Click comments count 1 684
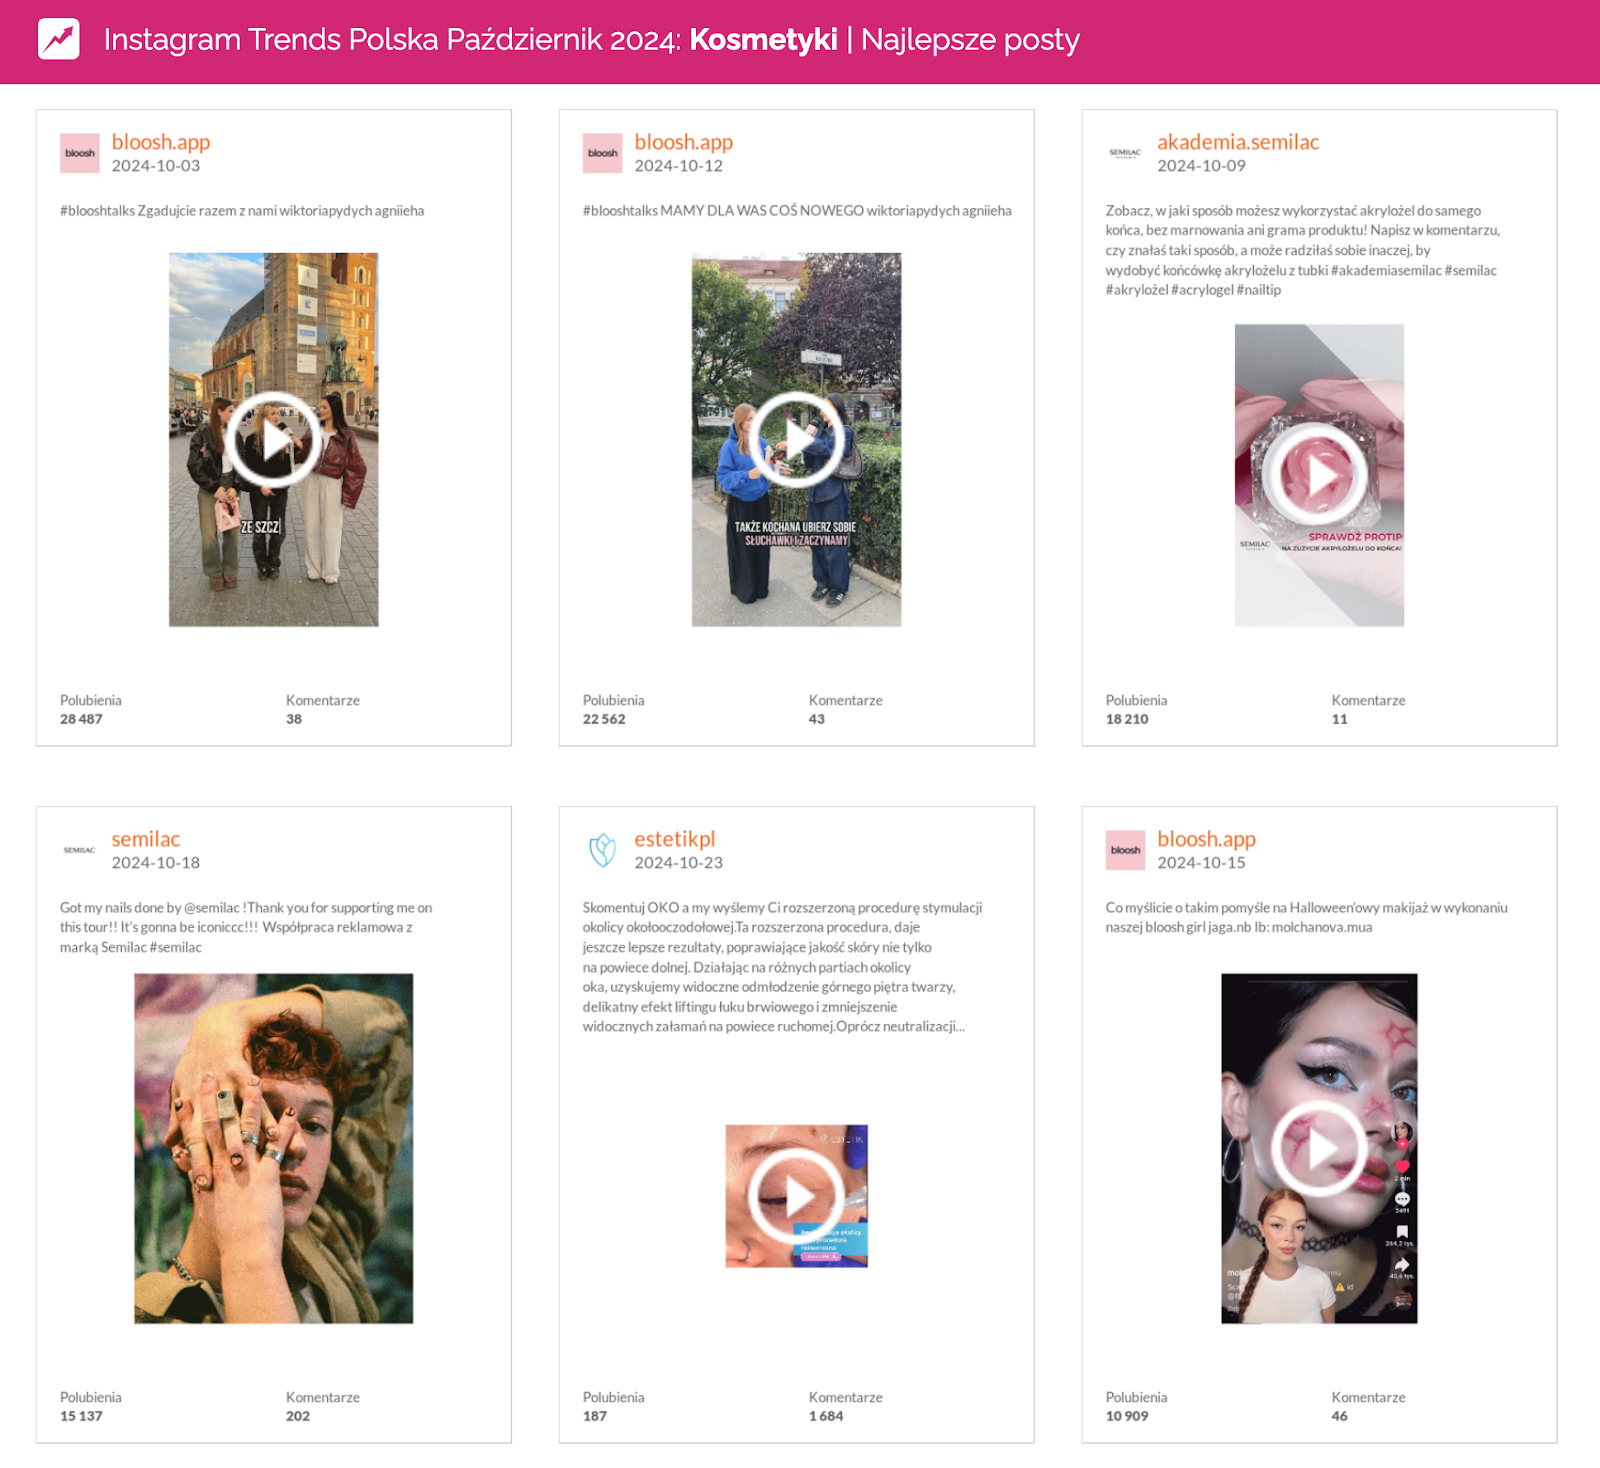This screenshot has height=1468, width=1600. click(x=826, y=1416)
